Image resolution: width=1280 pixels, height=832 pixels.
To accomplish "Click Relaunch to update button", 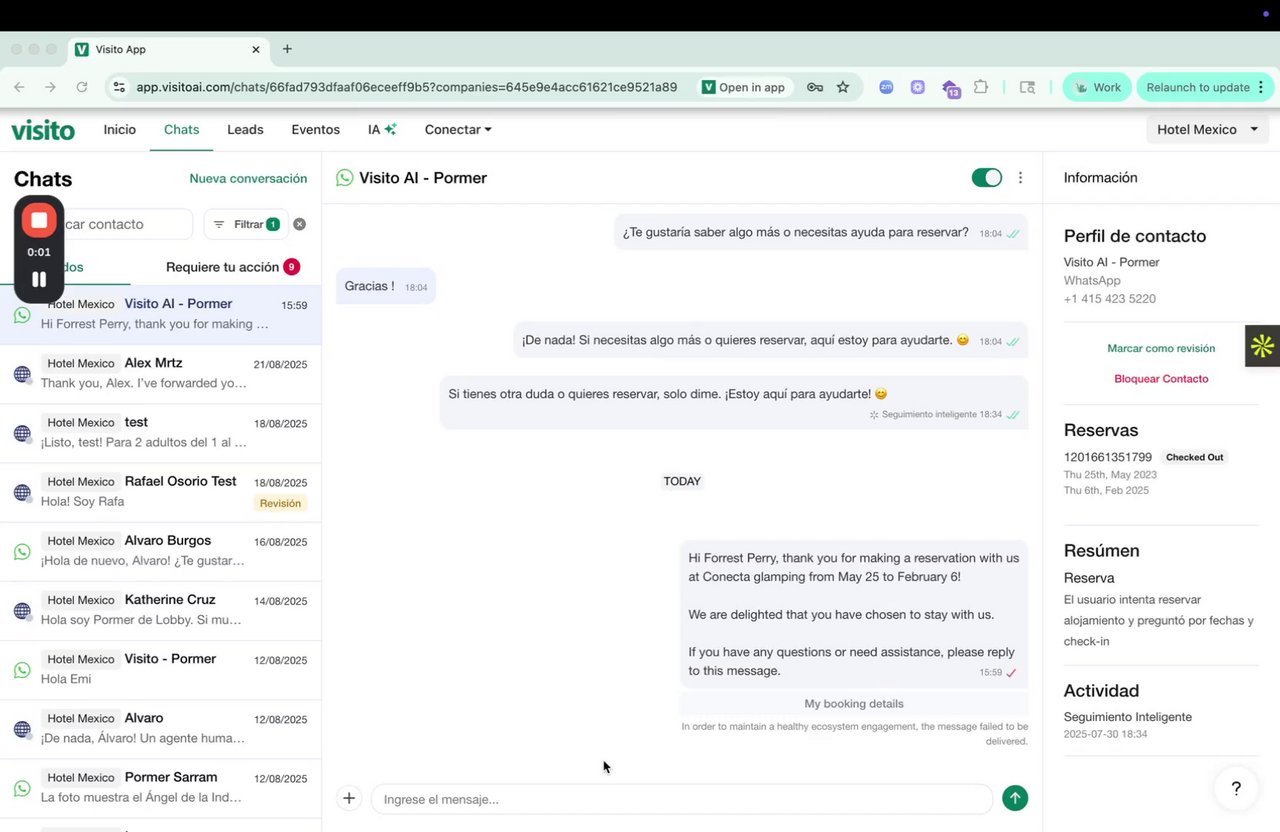I will tap(1206, 87).
